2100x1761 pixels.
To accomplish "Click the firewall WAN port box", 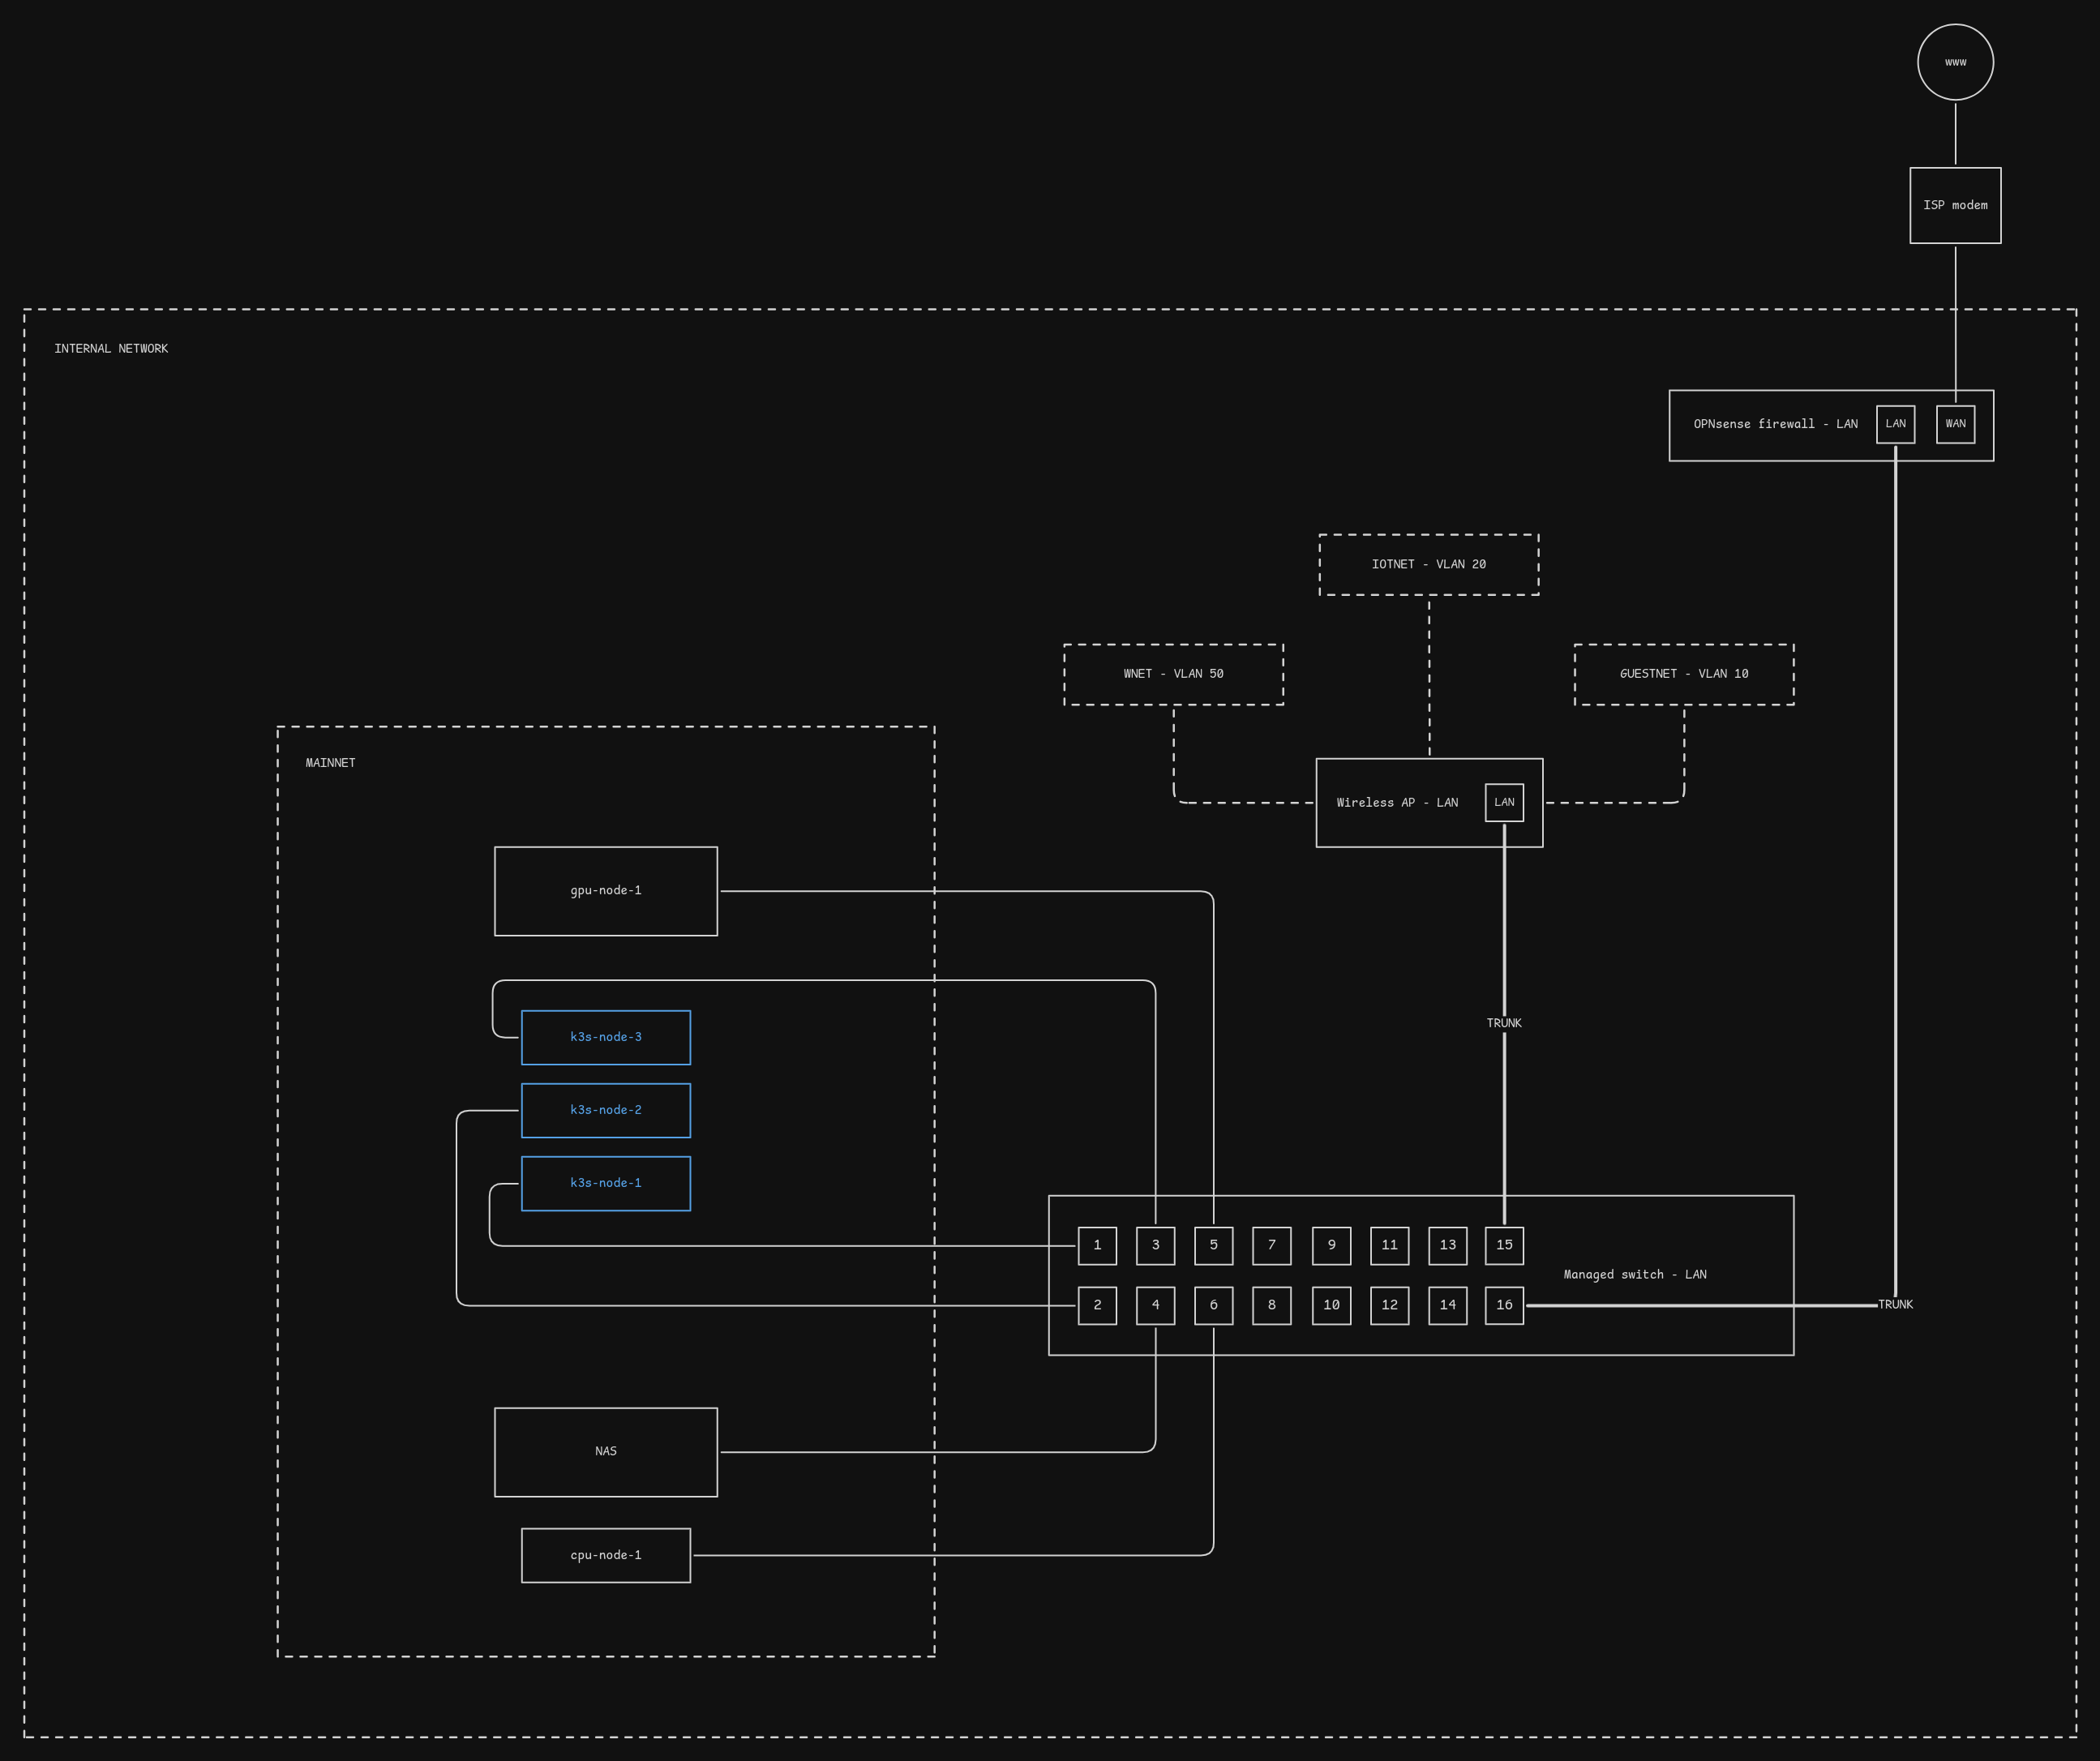I will (1955, 424).
